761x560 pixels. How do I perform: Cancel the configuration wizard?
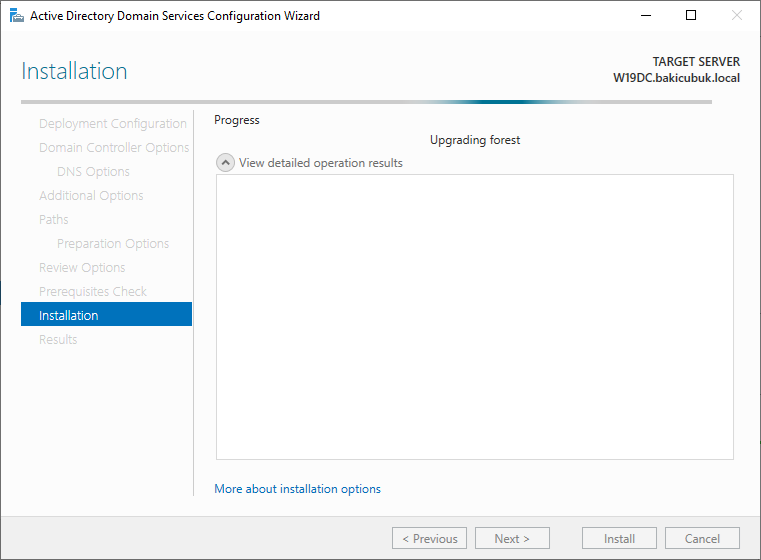702,538
